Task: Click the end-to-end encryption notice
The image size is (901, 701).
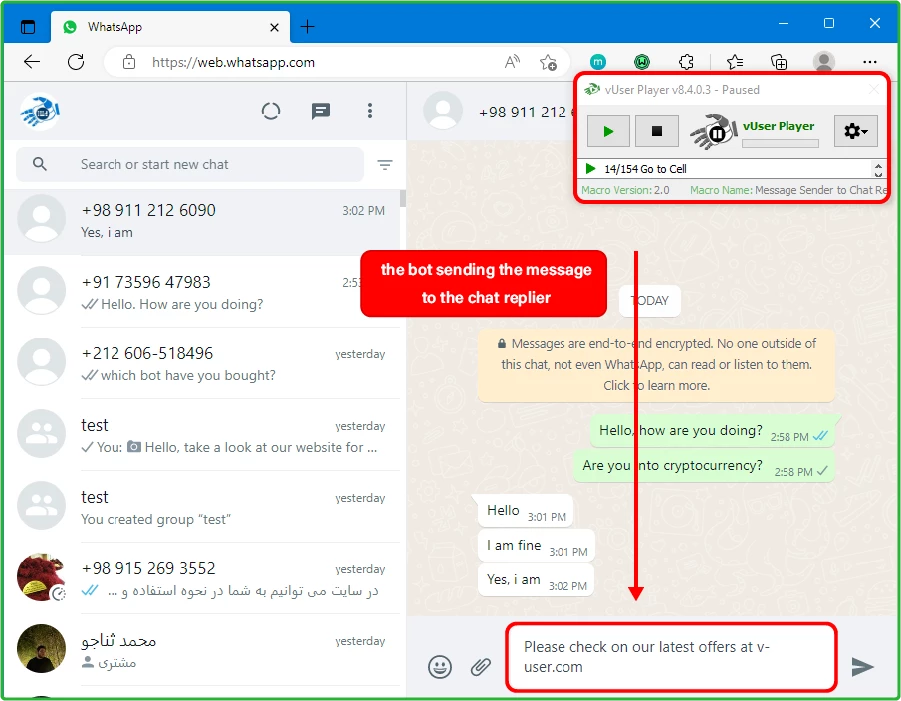Action: pyautogui.click(x=656, y=365)
